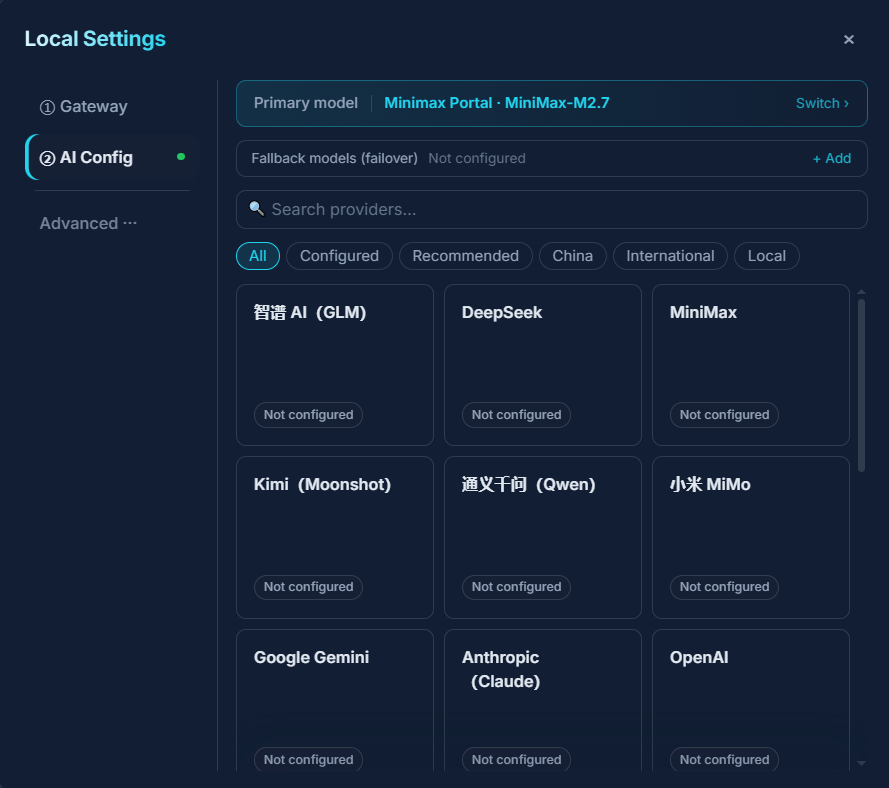Open the Gateway settings section
The image size is (889, 788).
(84, 106)
